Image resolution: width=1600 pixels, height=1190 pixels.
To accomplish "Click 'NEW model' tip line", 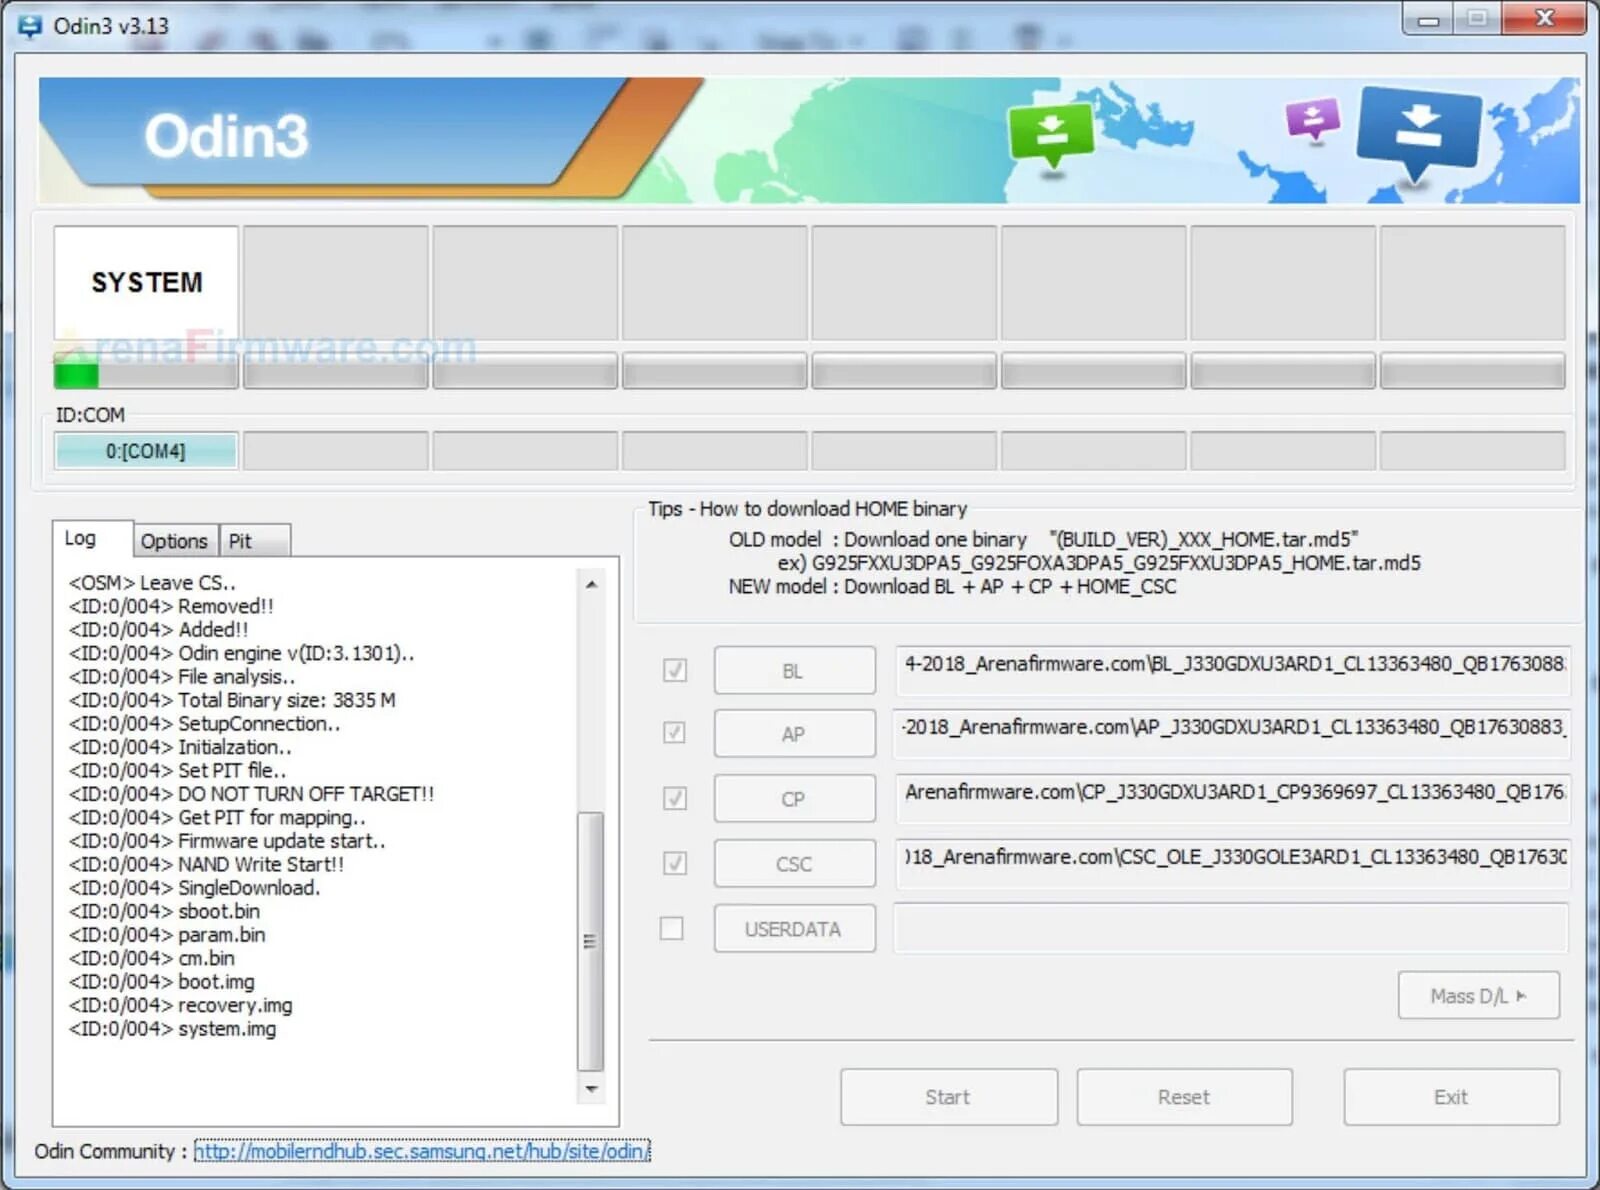I will pyautogui.click(x=952, y=586).
